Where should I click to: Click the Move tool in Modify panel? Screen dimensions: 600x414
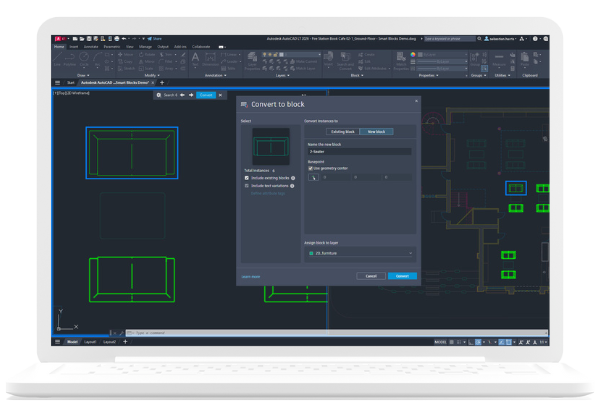(126, 55)
